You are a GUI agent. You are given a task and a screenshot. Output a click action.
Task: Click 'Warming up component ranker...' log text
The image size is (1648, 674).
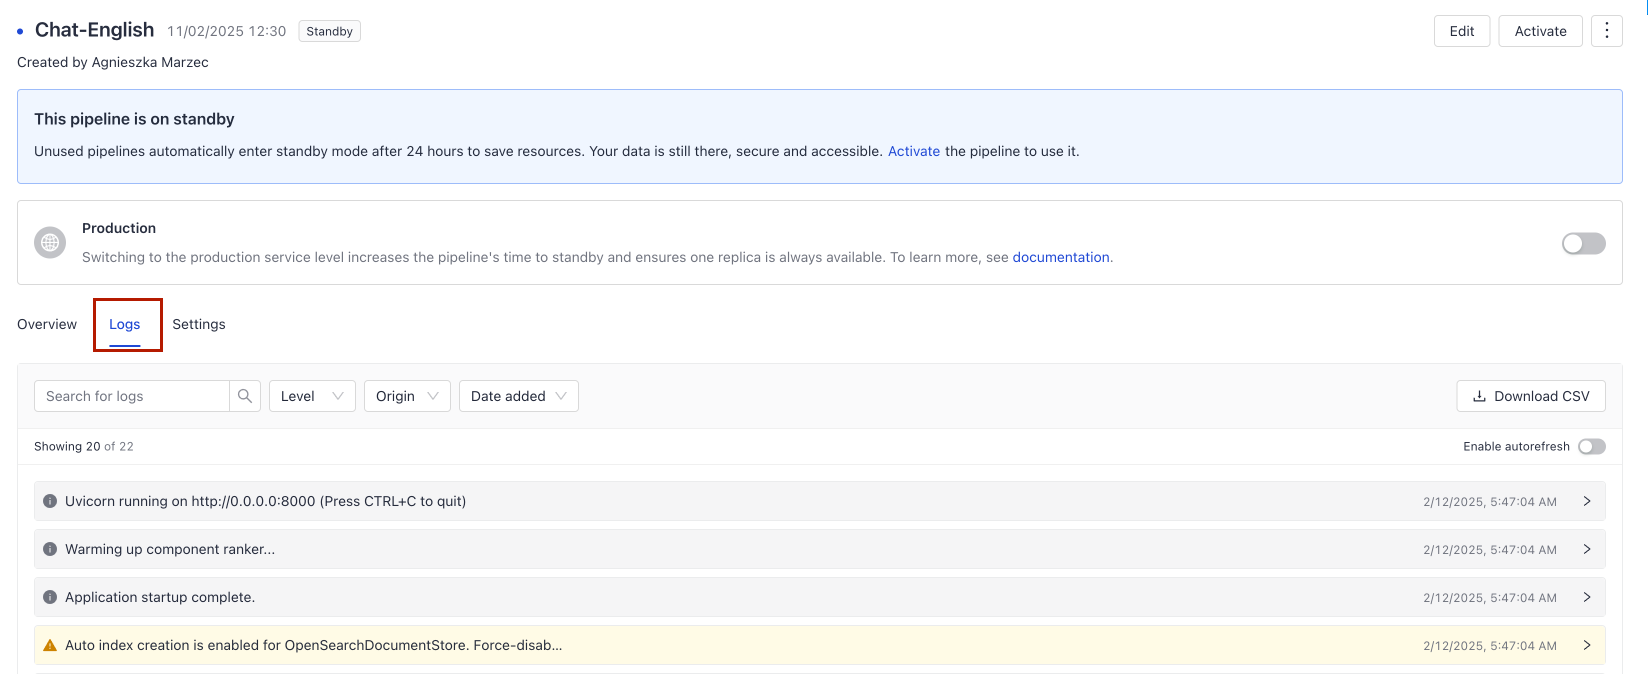(x=170, y=549)
